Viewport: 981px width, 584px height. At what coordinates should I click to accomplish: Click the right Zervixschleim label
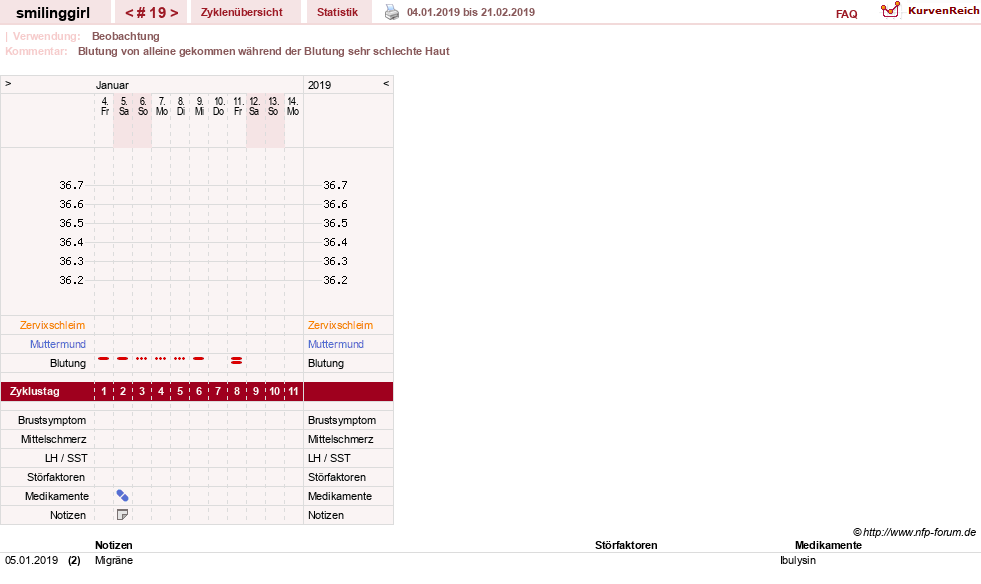(x=340, y=325)
